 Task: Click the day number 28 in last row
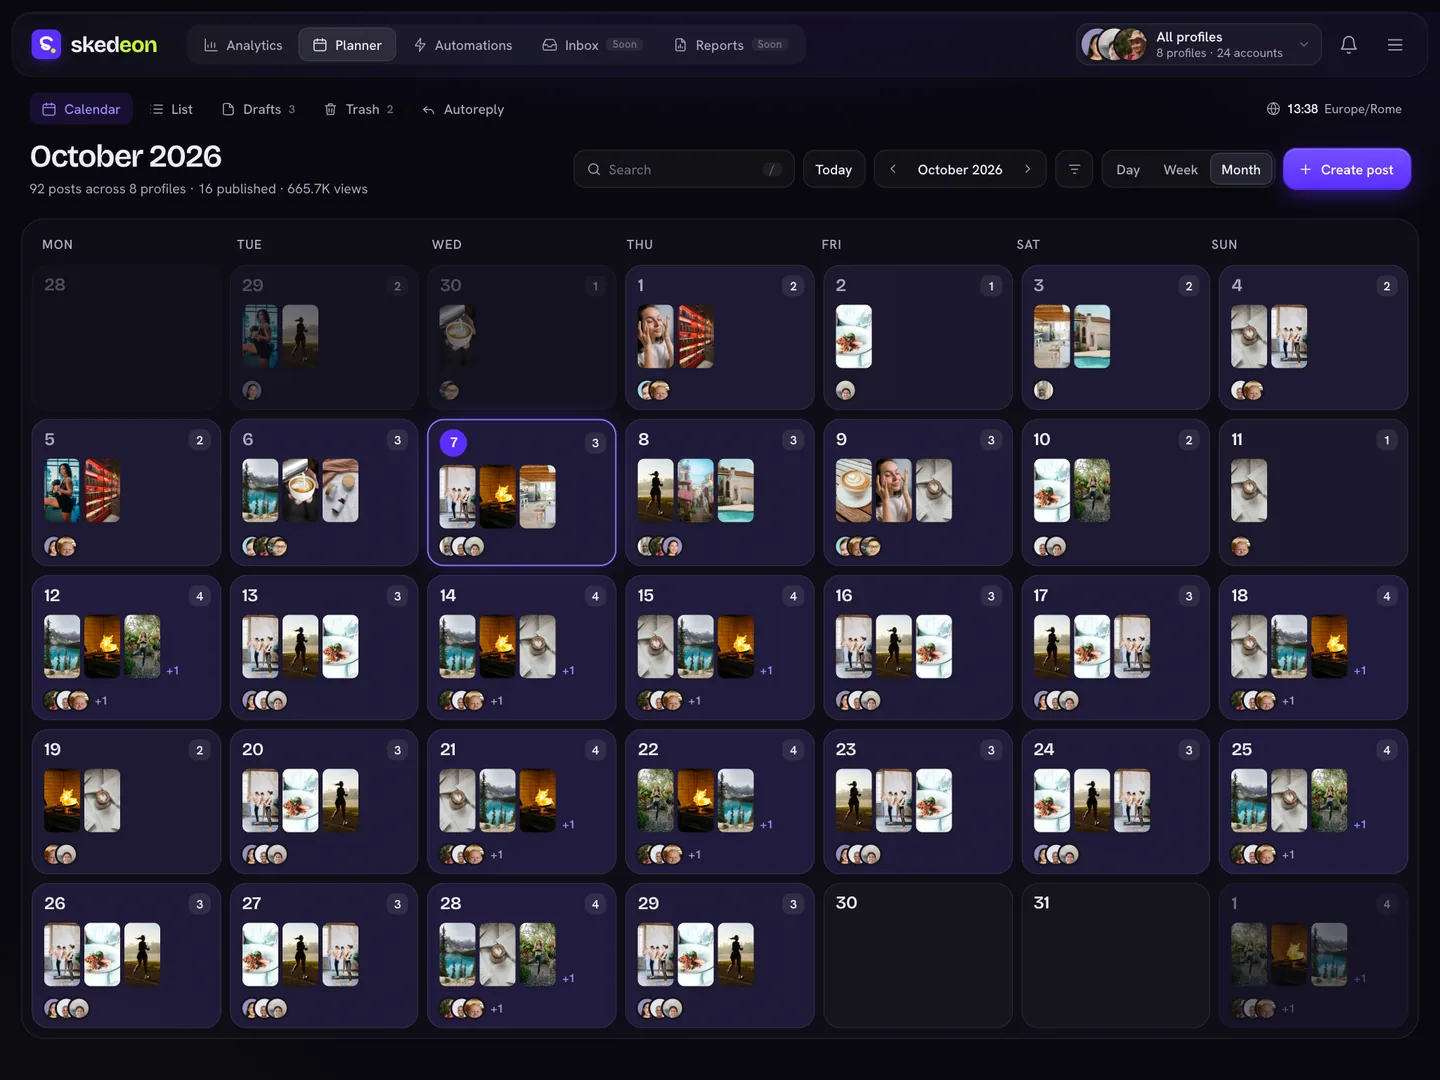click(451, 903)
